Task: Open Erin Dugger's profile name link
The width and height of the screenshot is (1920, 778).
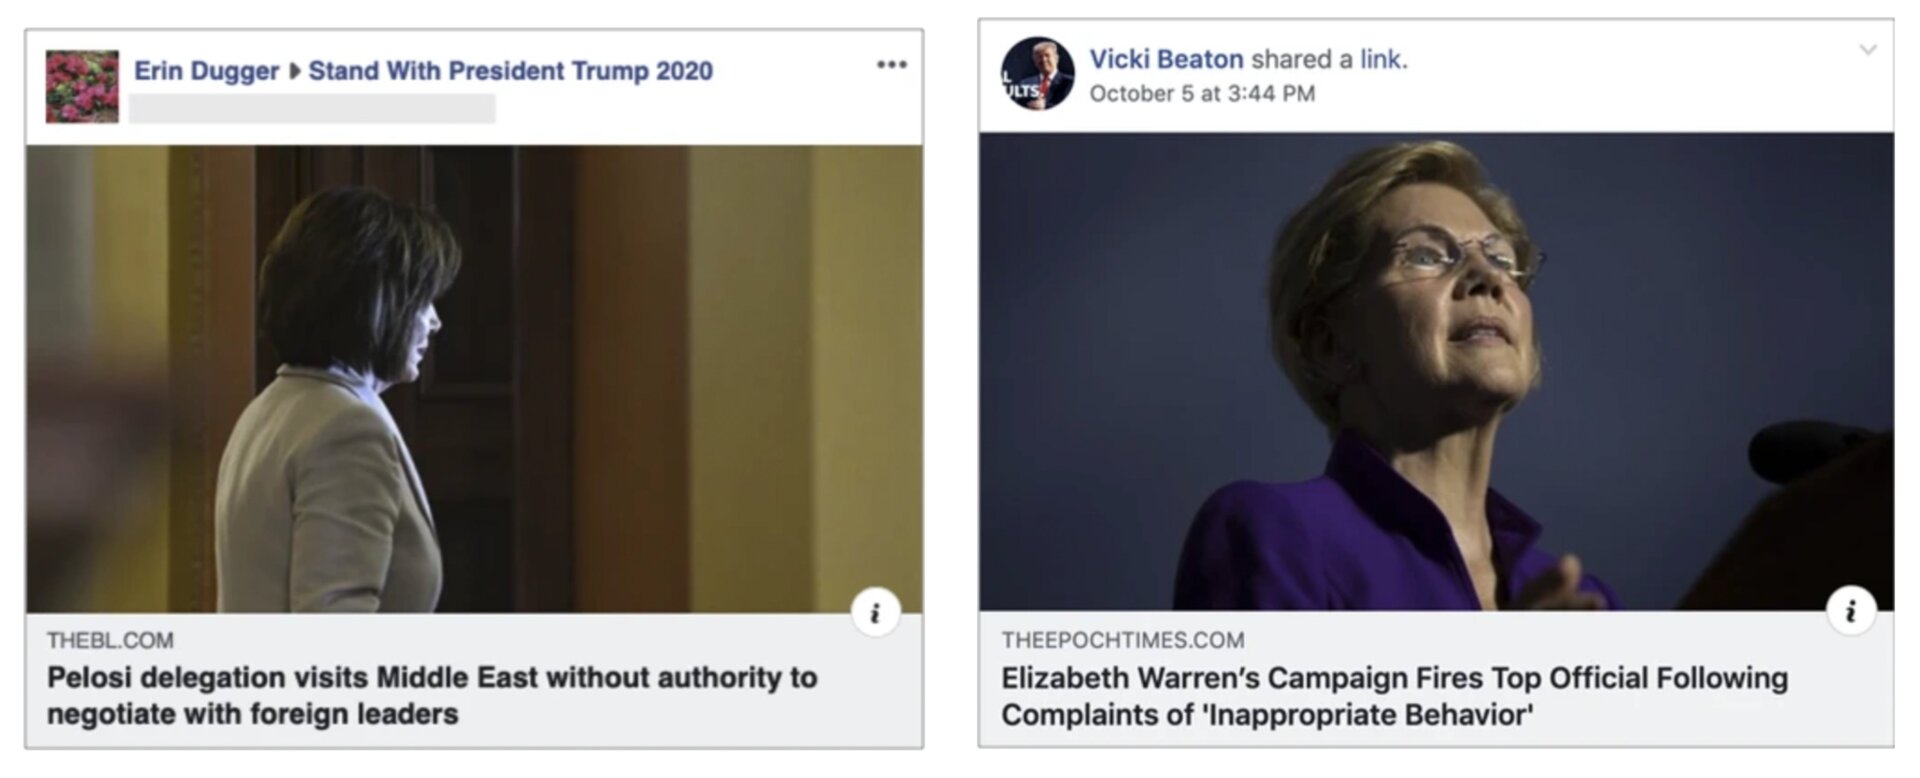Action: pyautogui.click(x=206, y=71)
